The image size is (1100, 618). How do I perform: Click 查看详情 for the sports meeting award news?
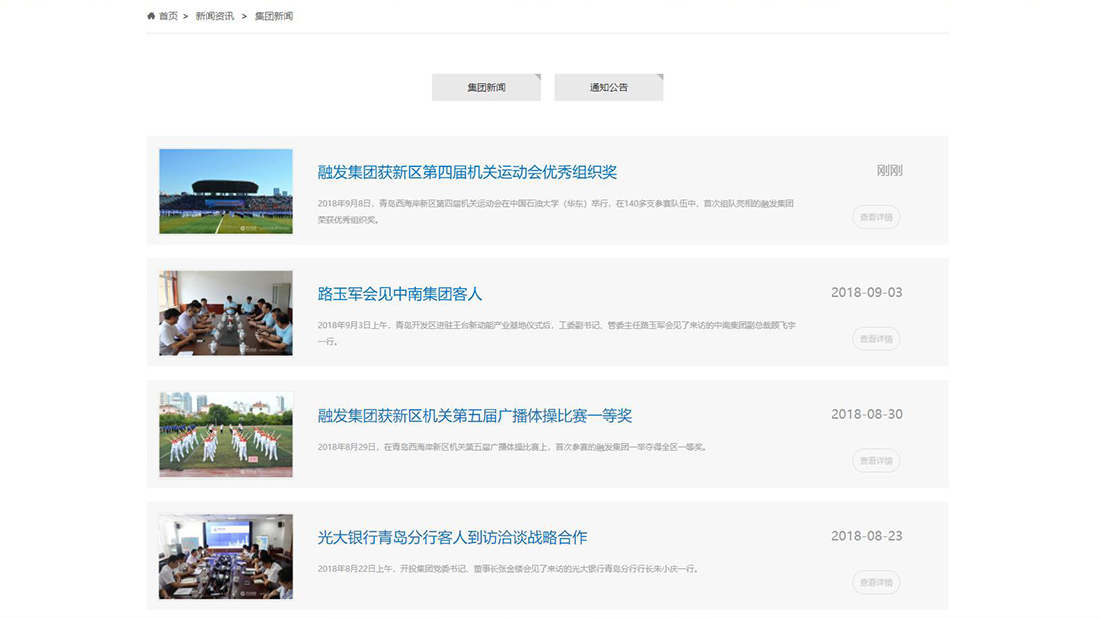[x=876, y=217]
